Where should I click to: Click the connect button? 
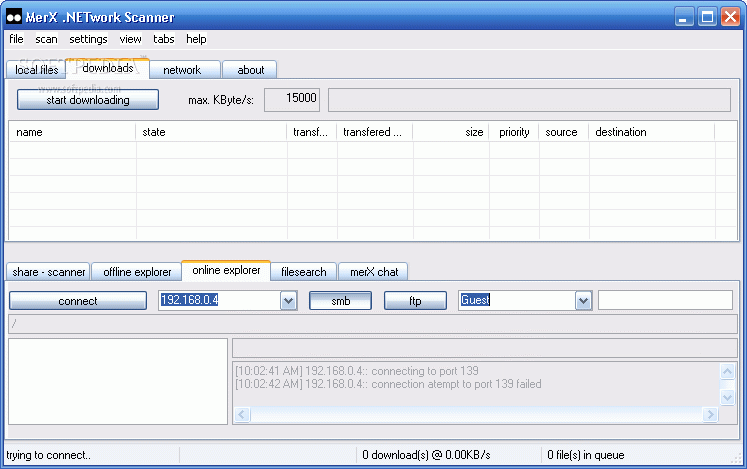click(78, 301)
